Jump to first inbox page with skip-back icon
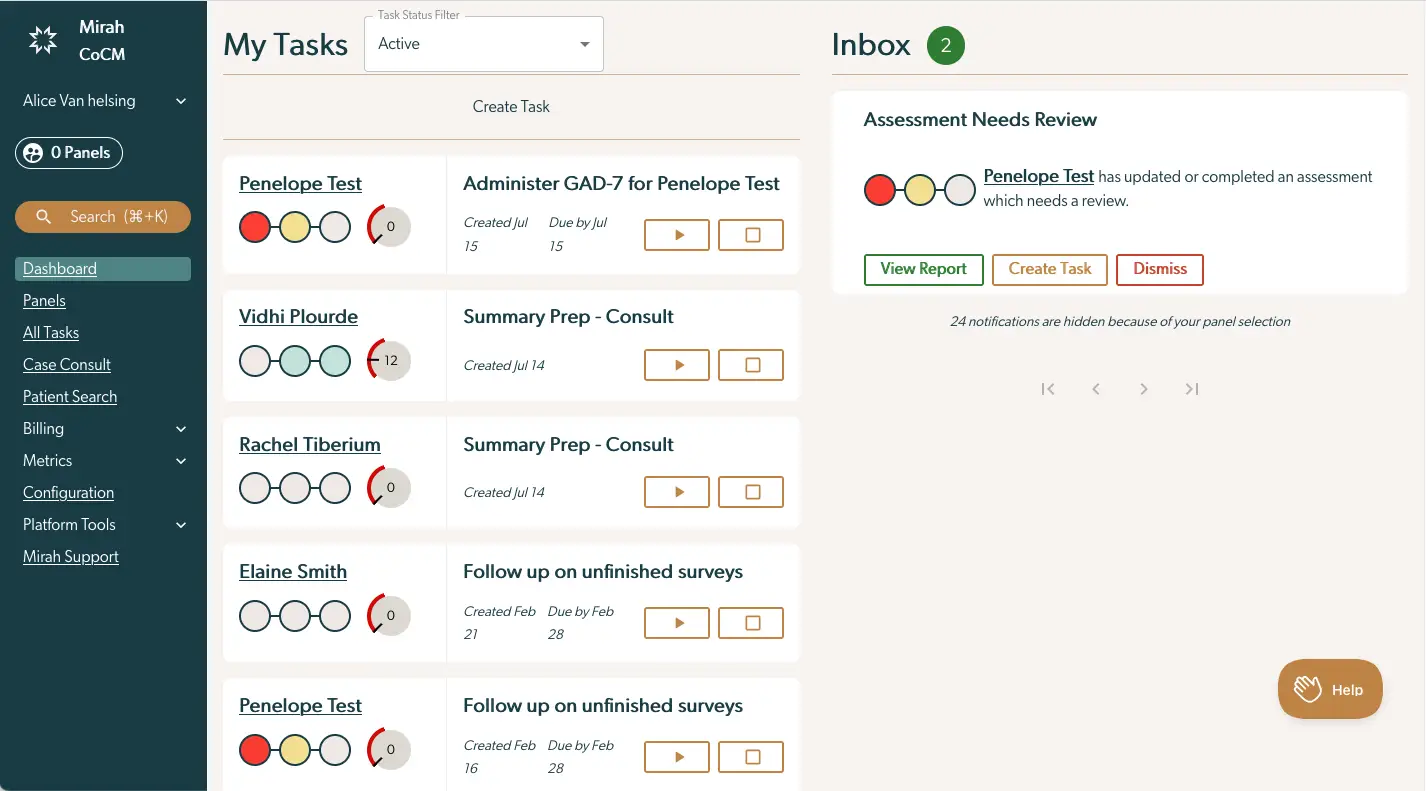The width and height of the screenshot is (1426, 791). click(x=1047, y=388)
